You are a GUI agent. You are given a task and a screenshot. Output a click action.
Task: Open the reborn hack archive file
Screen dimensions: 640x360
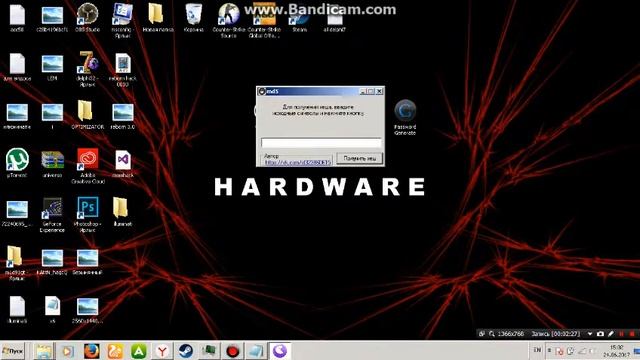pyautogui.click(x=122, y=69)
